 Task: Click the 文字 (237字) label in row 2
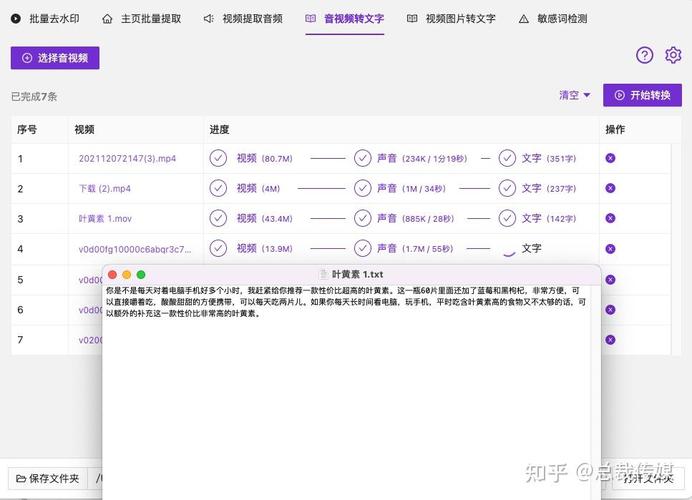pyautogui.click(x=549, y=188)
